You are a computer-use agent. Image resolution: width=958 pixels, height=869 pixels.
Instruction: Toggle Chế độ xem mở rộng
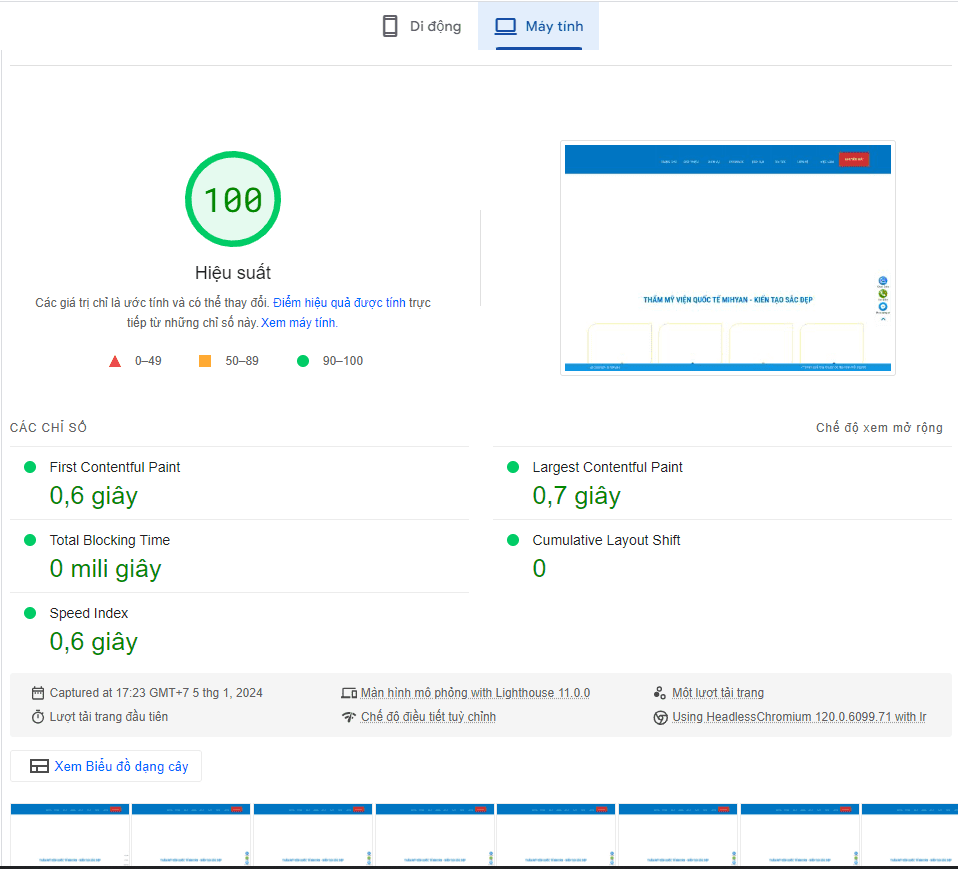(x=879, y=428)
